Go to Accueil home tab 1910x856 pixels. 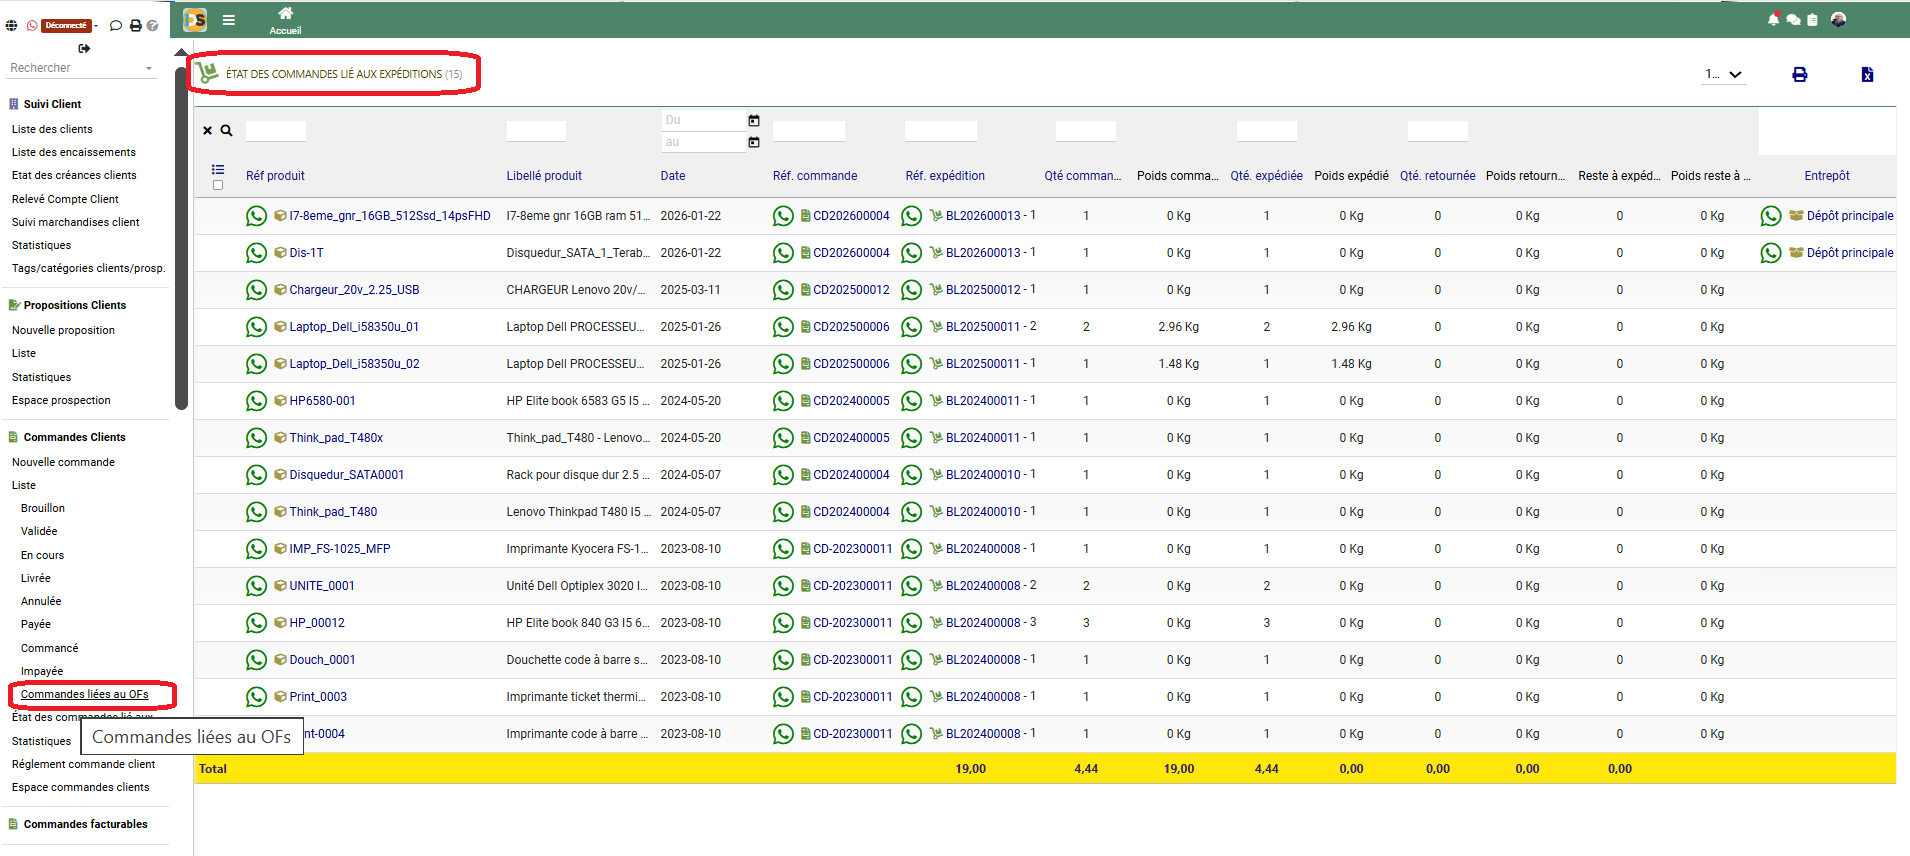[x=285, y=20]
